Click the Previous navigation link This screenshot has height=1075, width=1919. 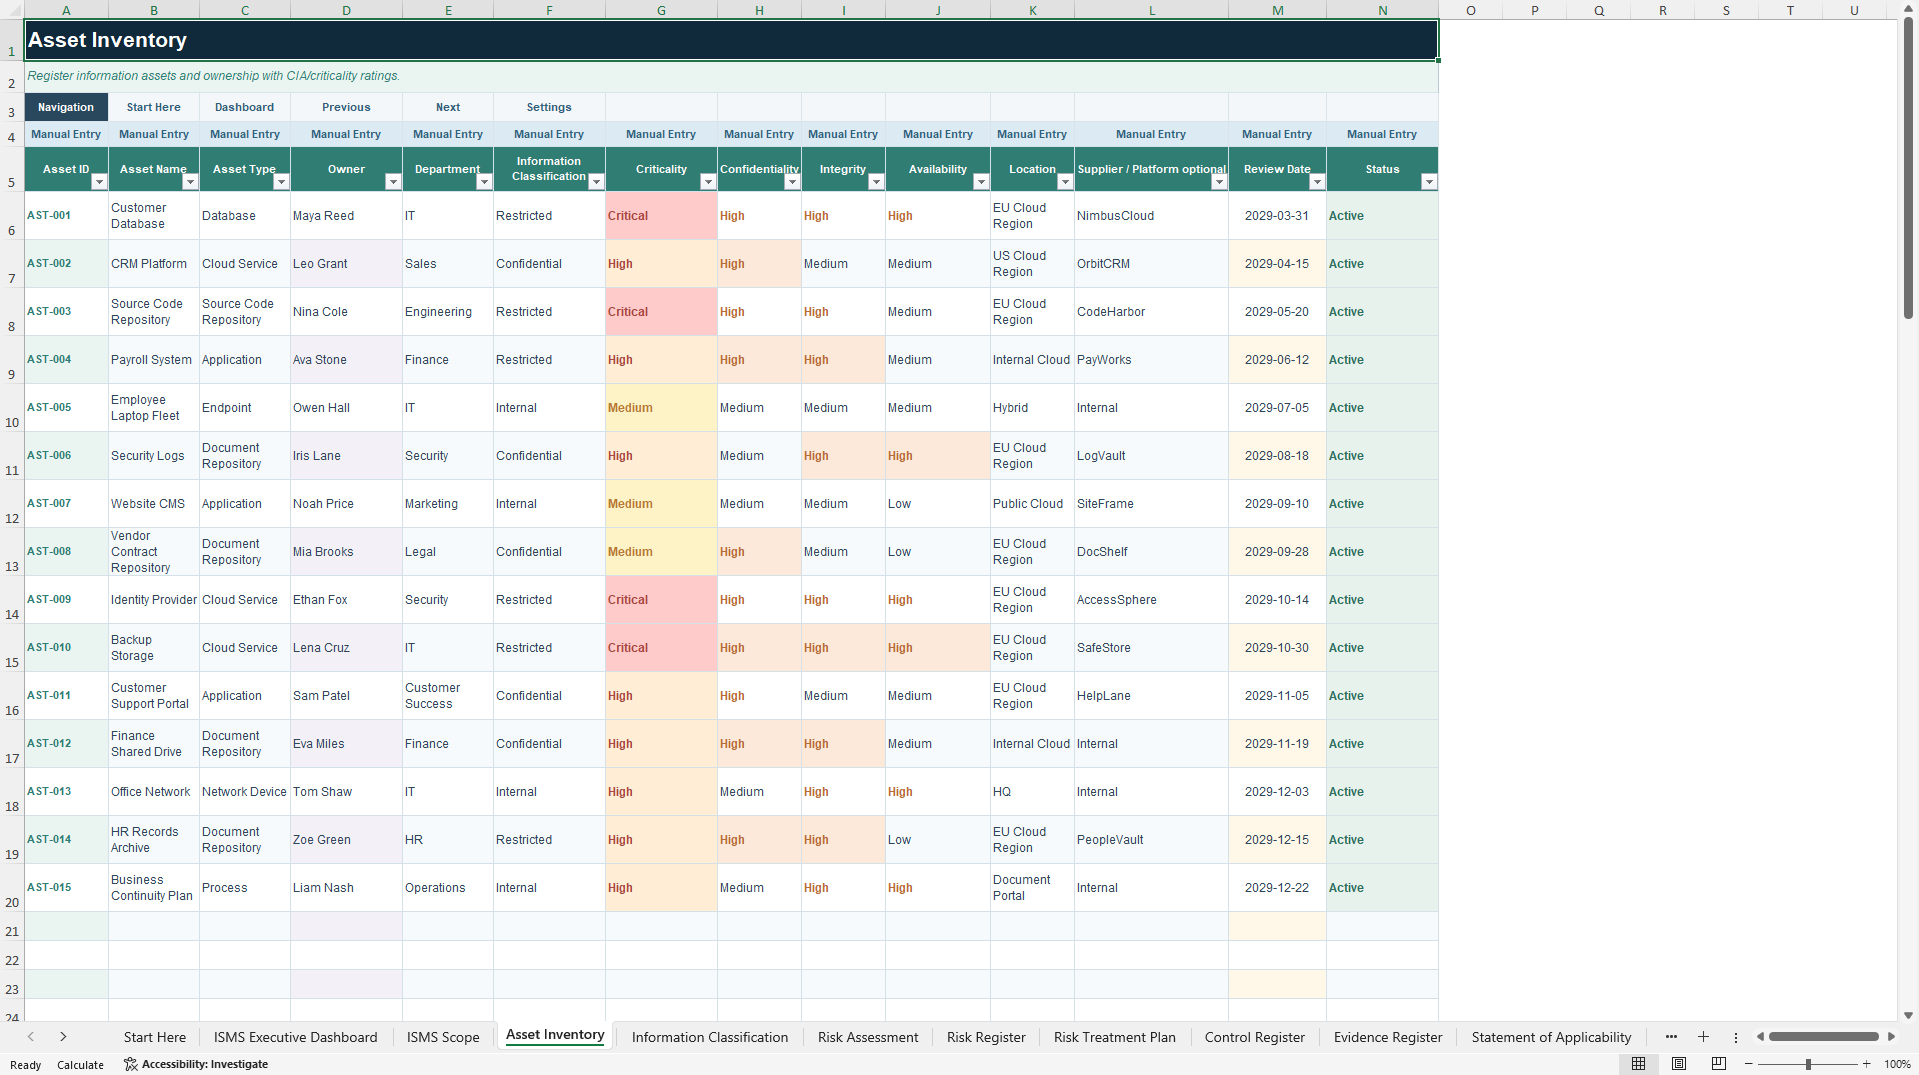tap(346, 107)
